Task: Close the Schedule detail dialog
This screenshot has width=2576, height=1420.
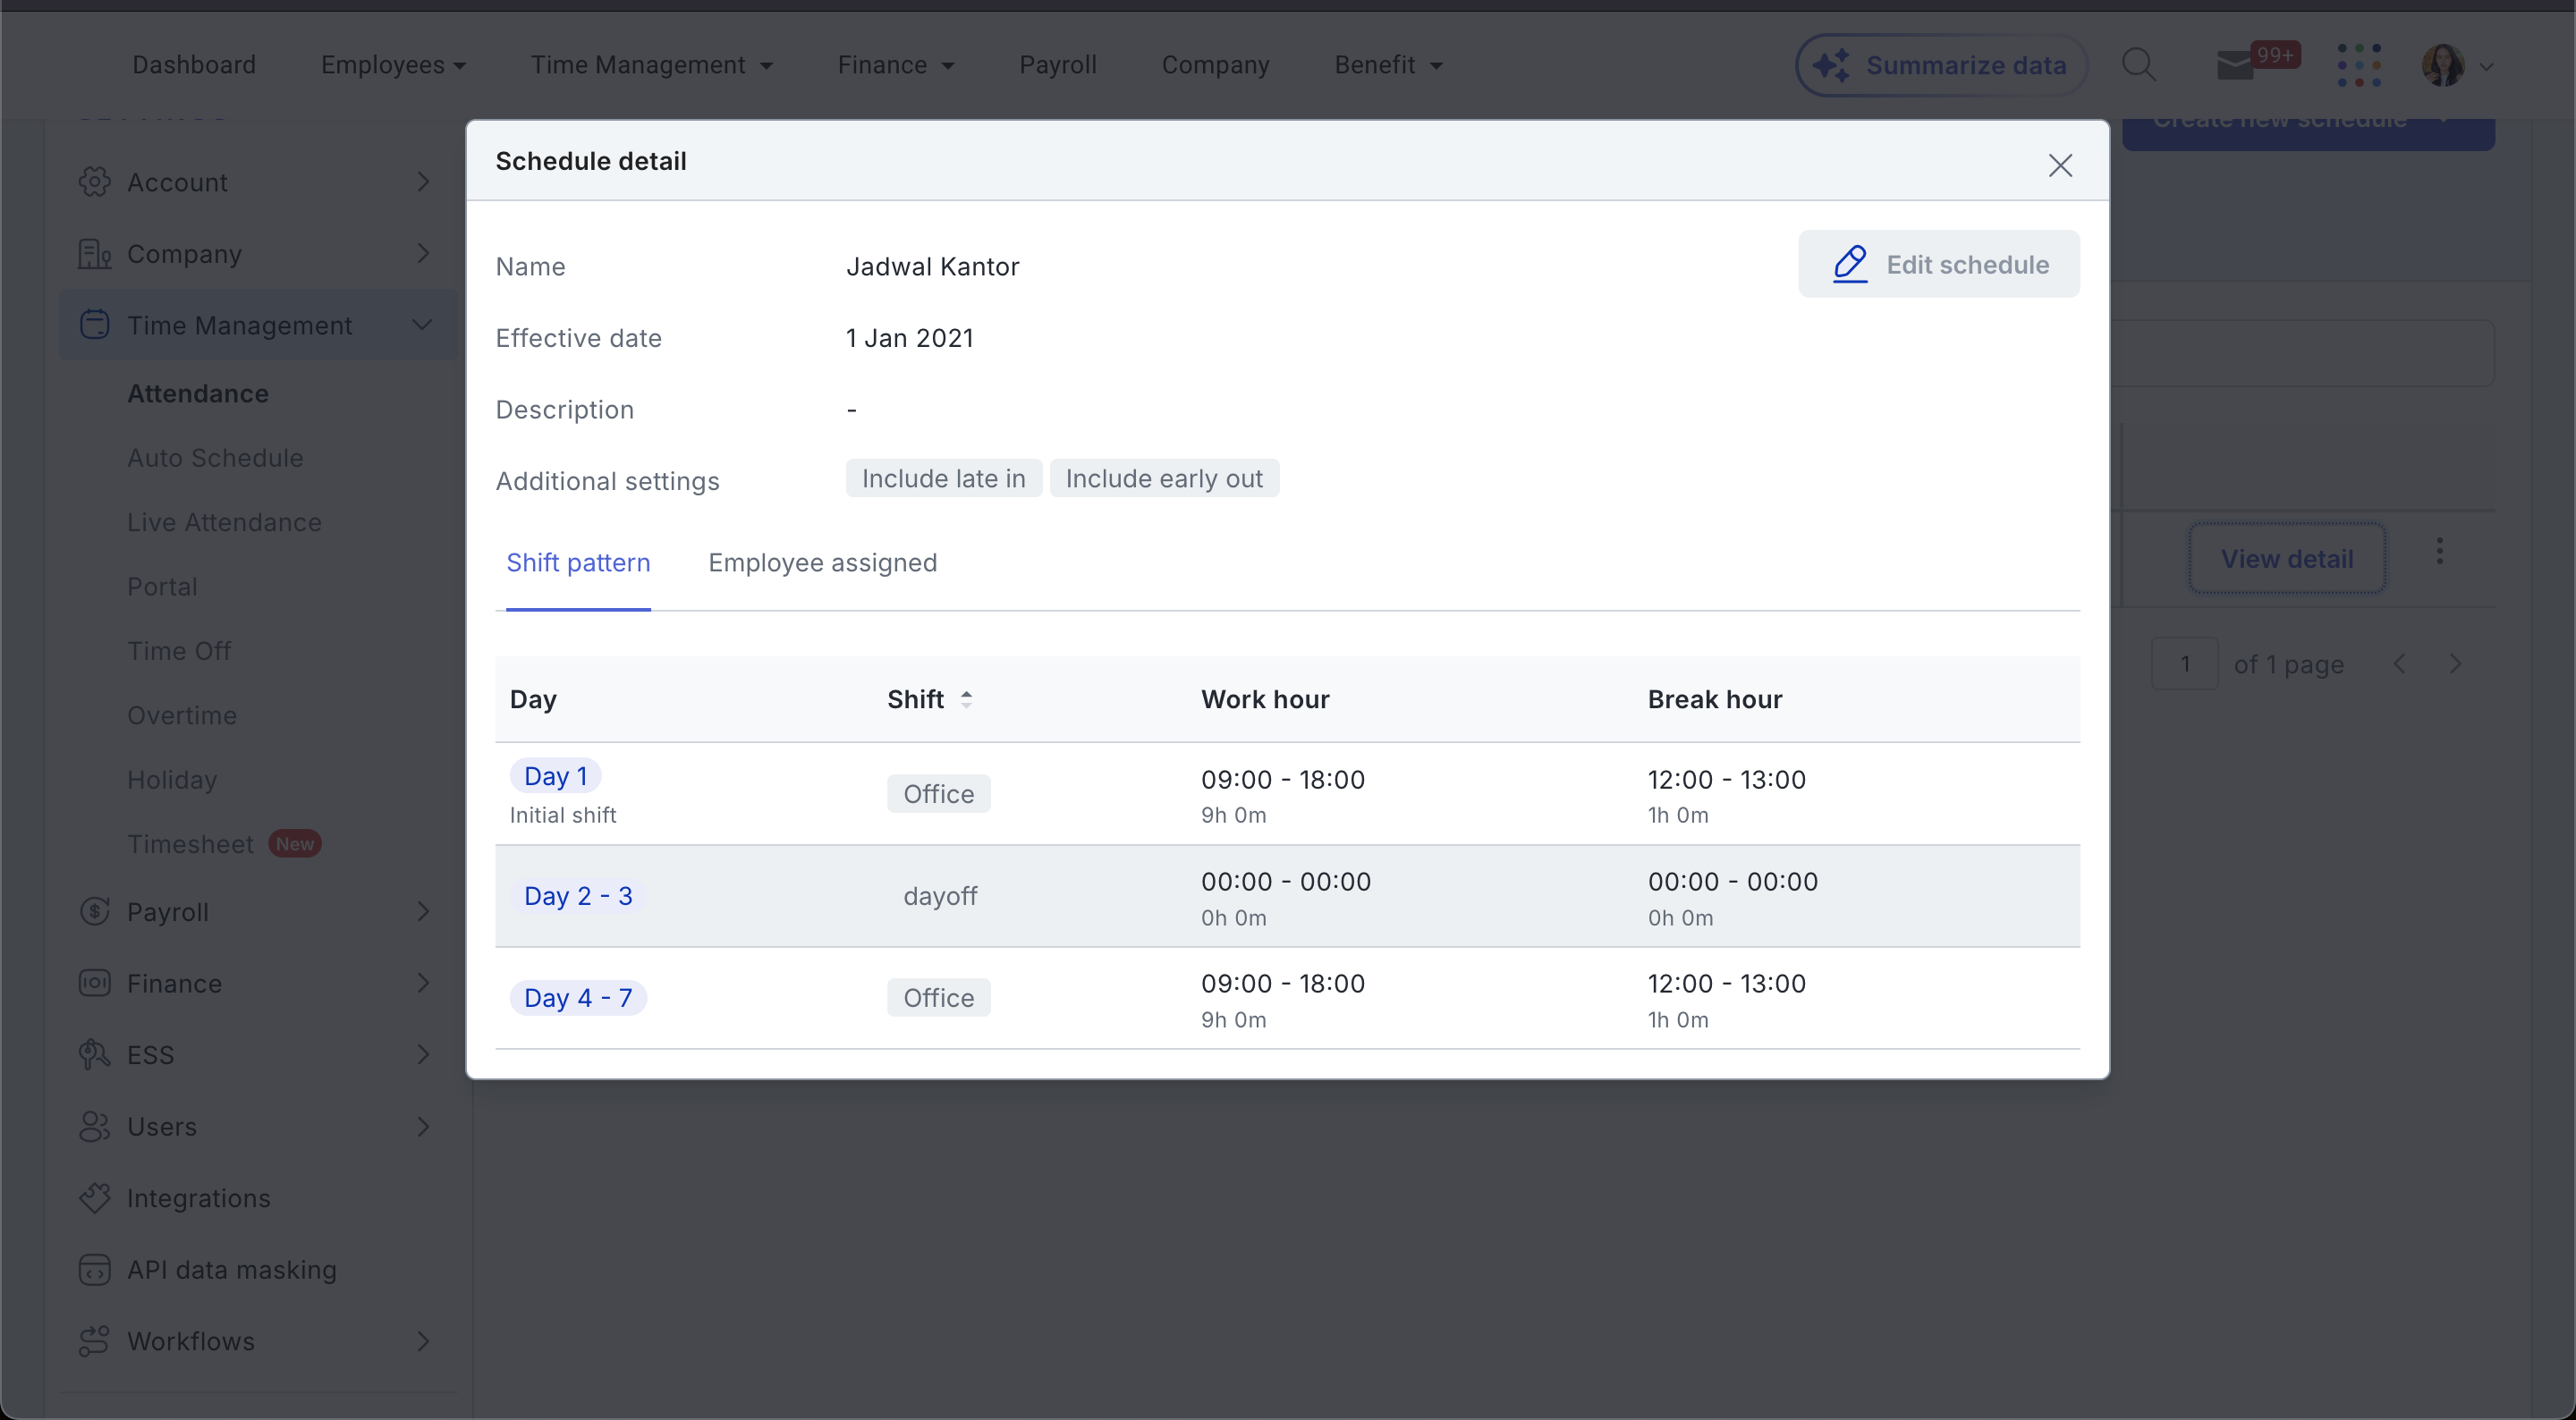Action: pos(2059,165)
